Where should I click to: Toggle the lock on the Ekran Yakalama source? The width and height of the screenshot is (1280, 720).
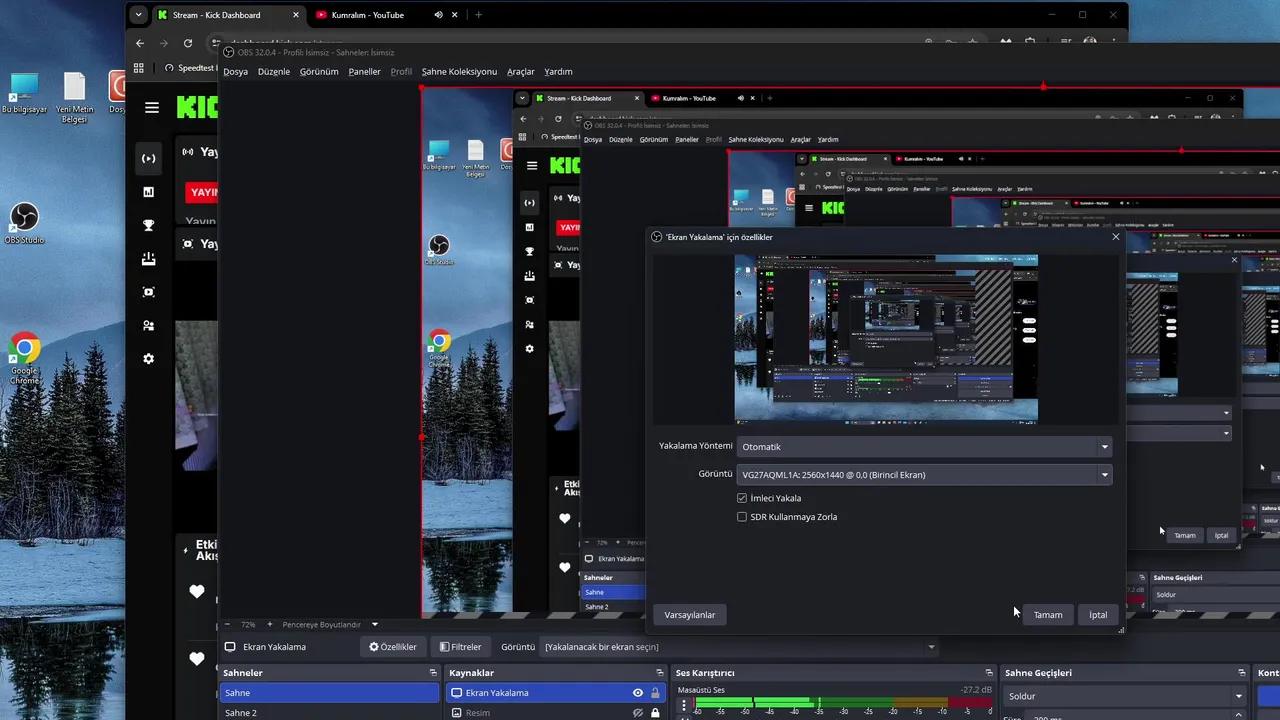click(655, 692)
